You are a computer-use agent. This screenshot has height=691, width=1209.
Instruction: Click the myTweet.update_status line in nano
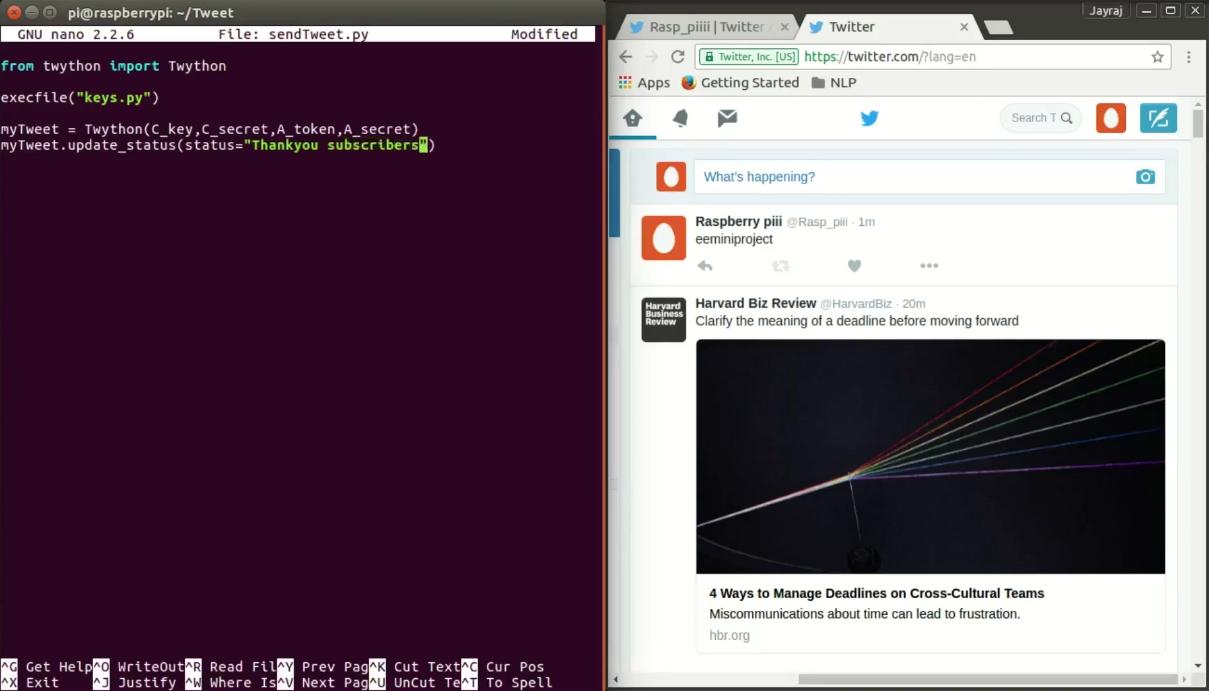tap(218, 145)
